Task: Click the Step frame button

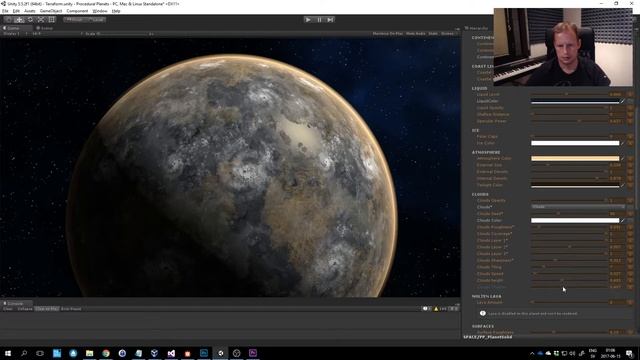Action: pyautogui.click(x=330, y=20)
